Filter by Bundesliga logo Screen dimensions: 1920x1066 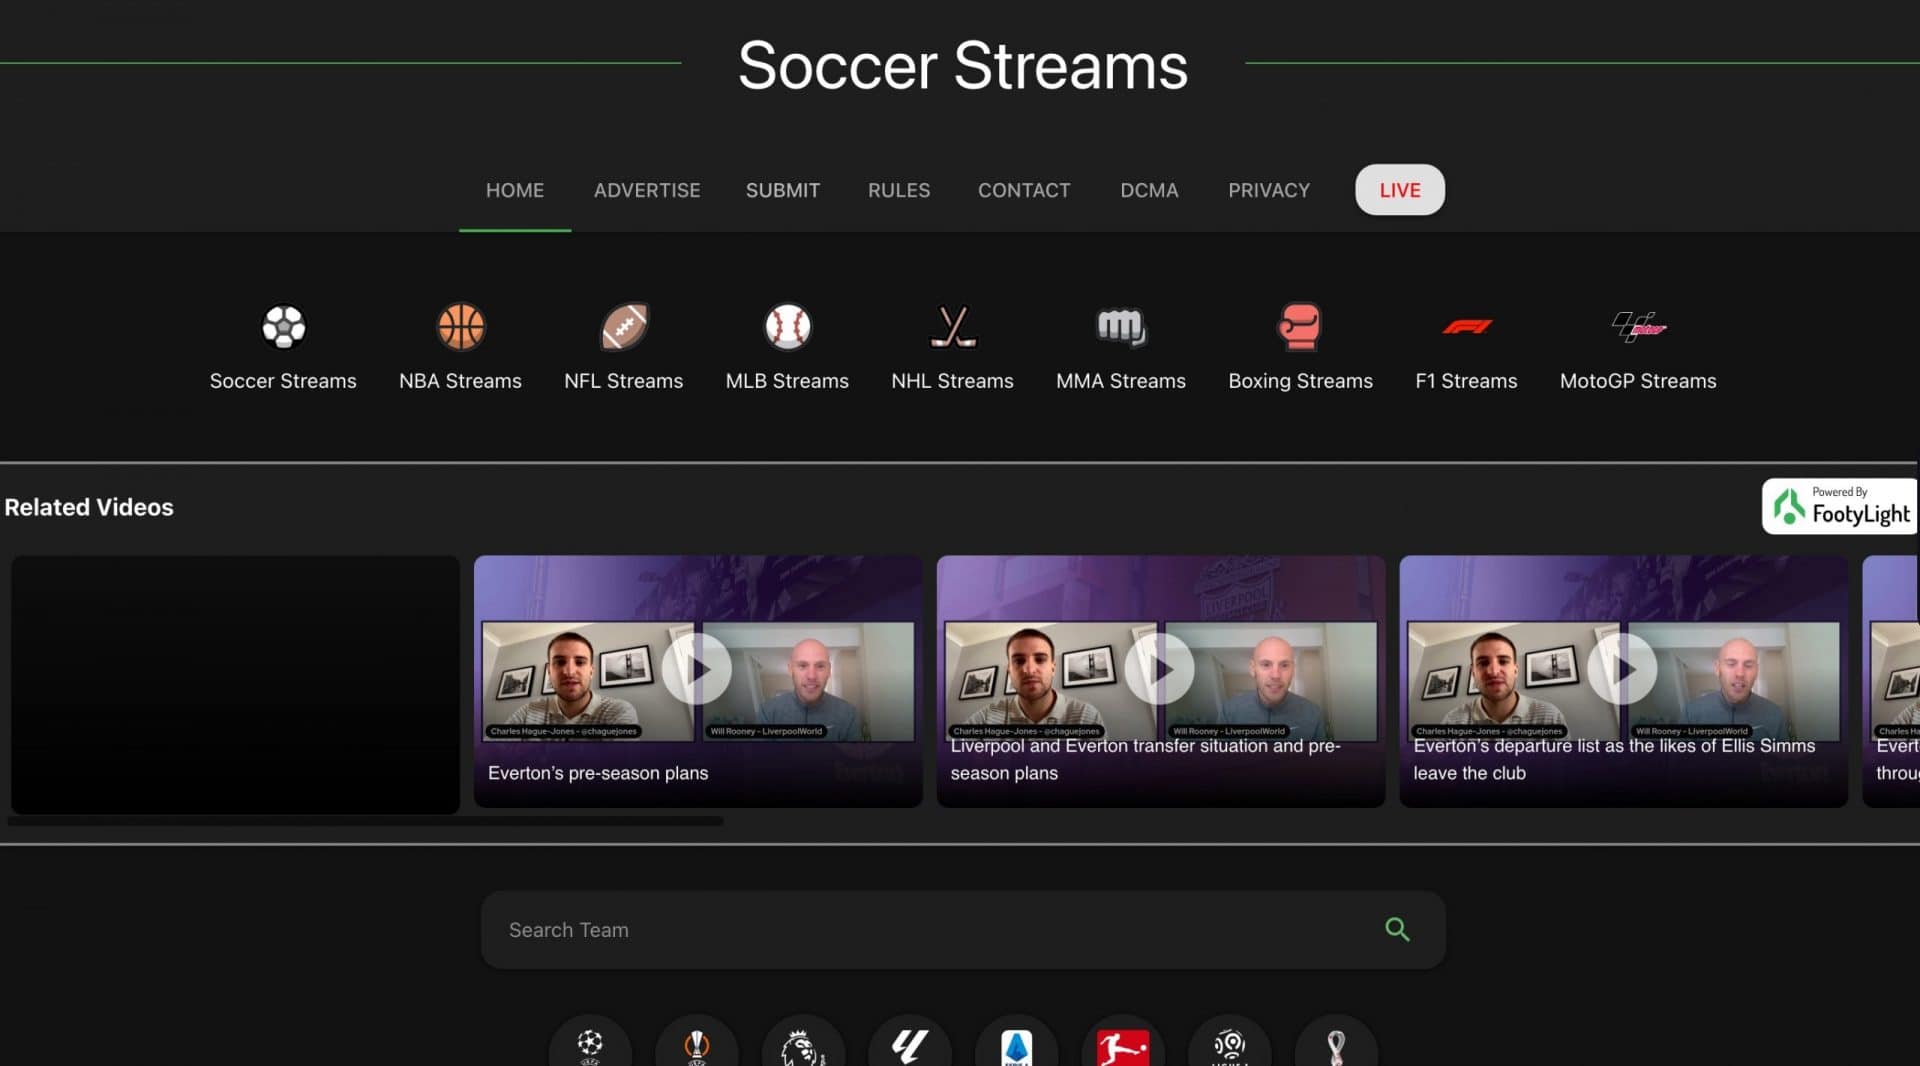coord(1123,1045)
